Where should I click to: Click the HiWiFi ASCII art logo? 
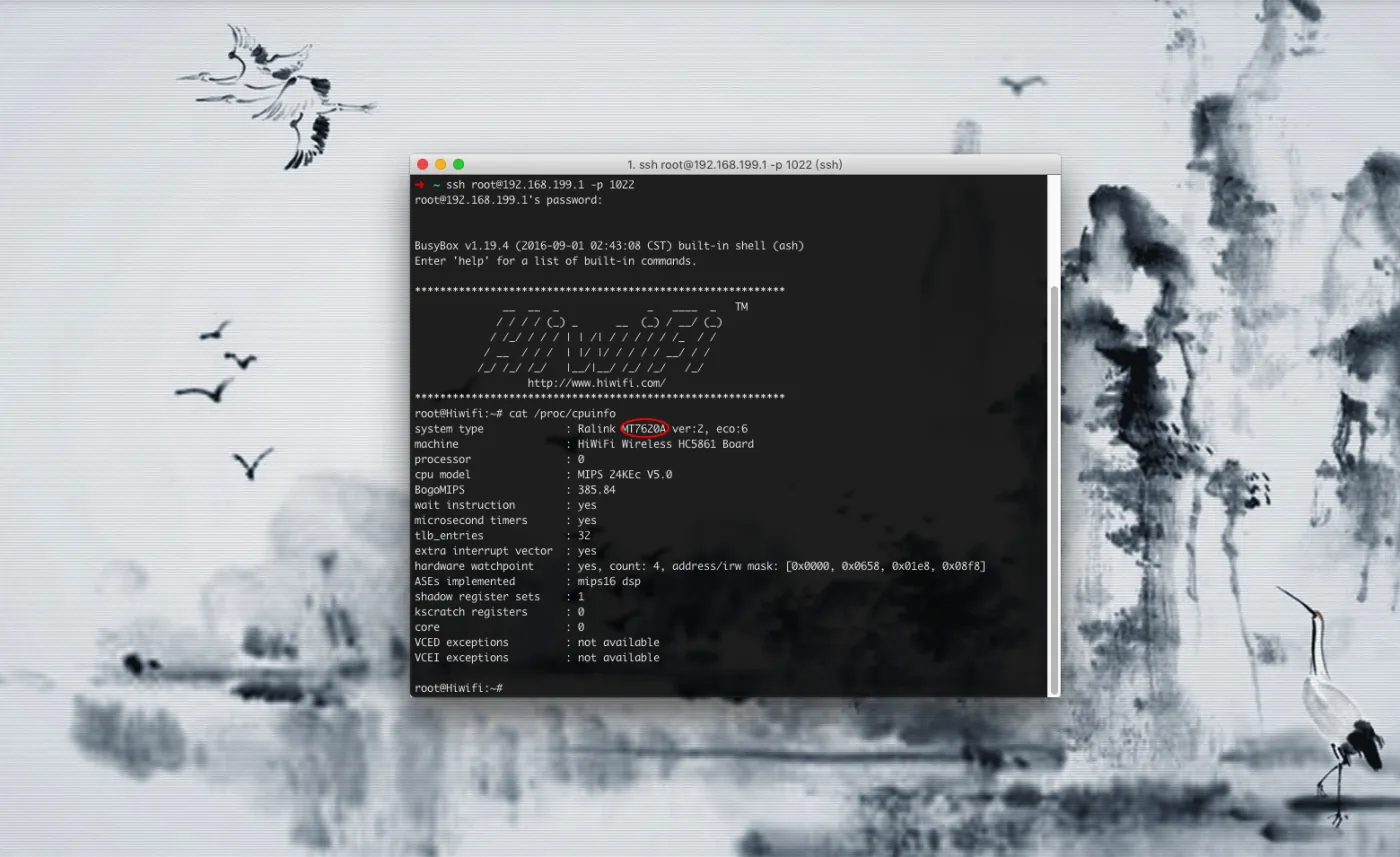coord(600,337)
